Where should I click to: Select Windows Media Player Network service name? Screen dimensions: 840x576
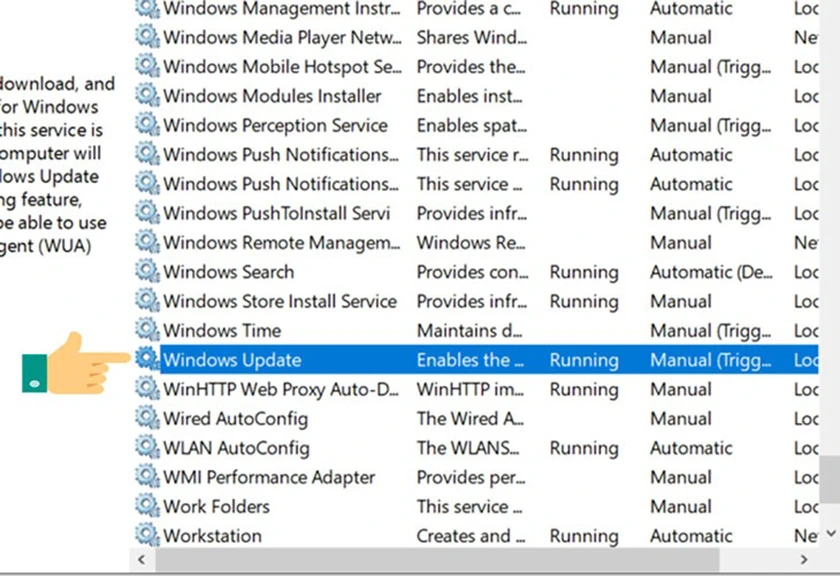tap(282, 38)
